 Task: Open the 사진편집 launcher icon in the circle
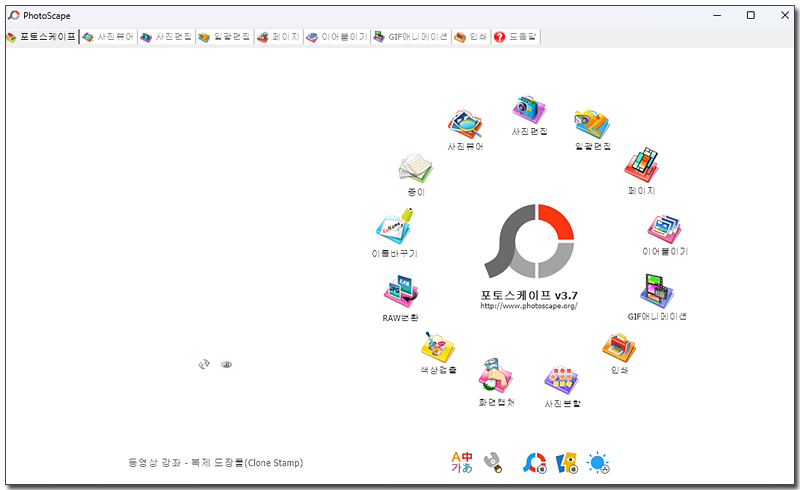(529, 109)
